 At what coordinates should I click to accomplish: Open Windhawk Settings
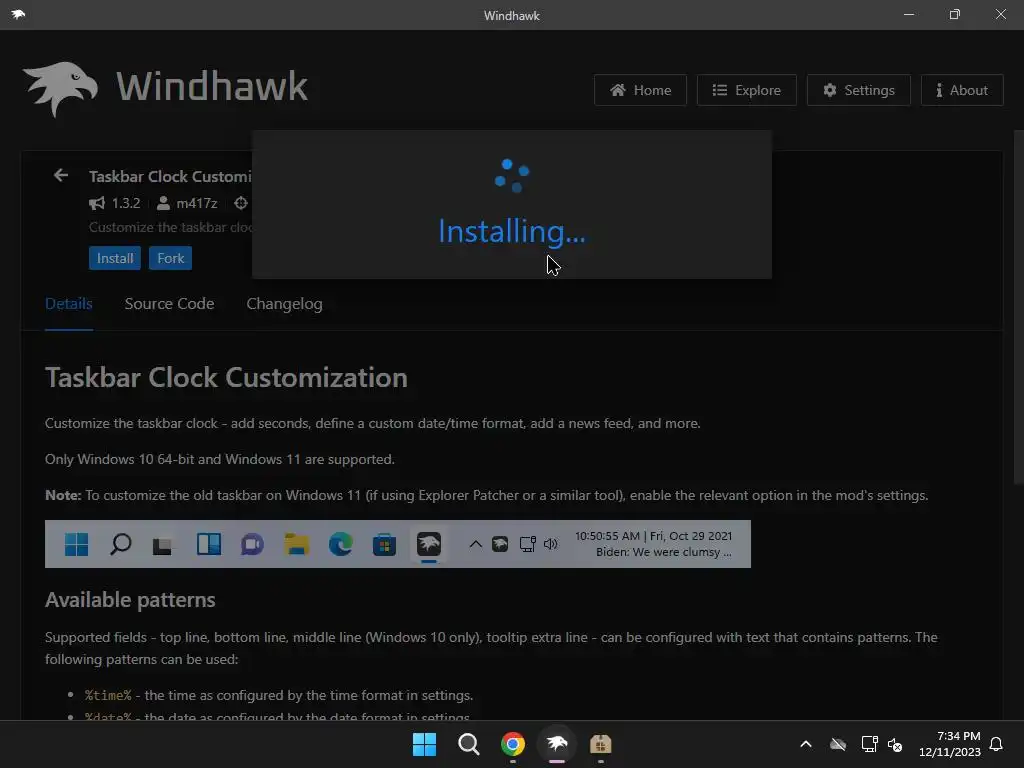pyautogui.click(x=858, y=90)
